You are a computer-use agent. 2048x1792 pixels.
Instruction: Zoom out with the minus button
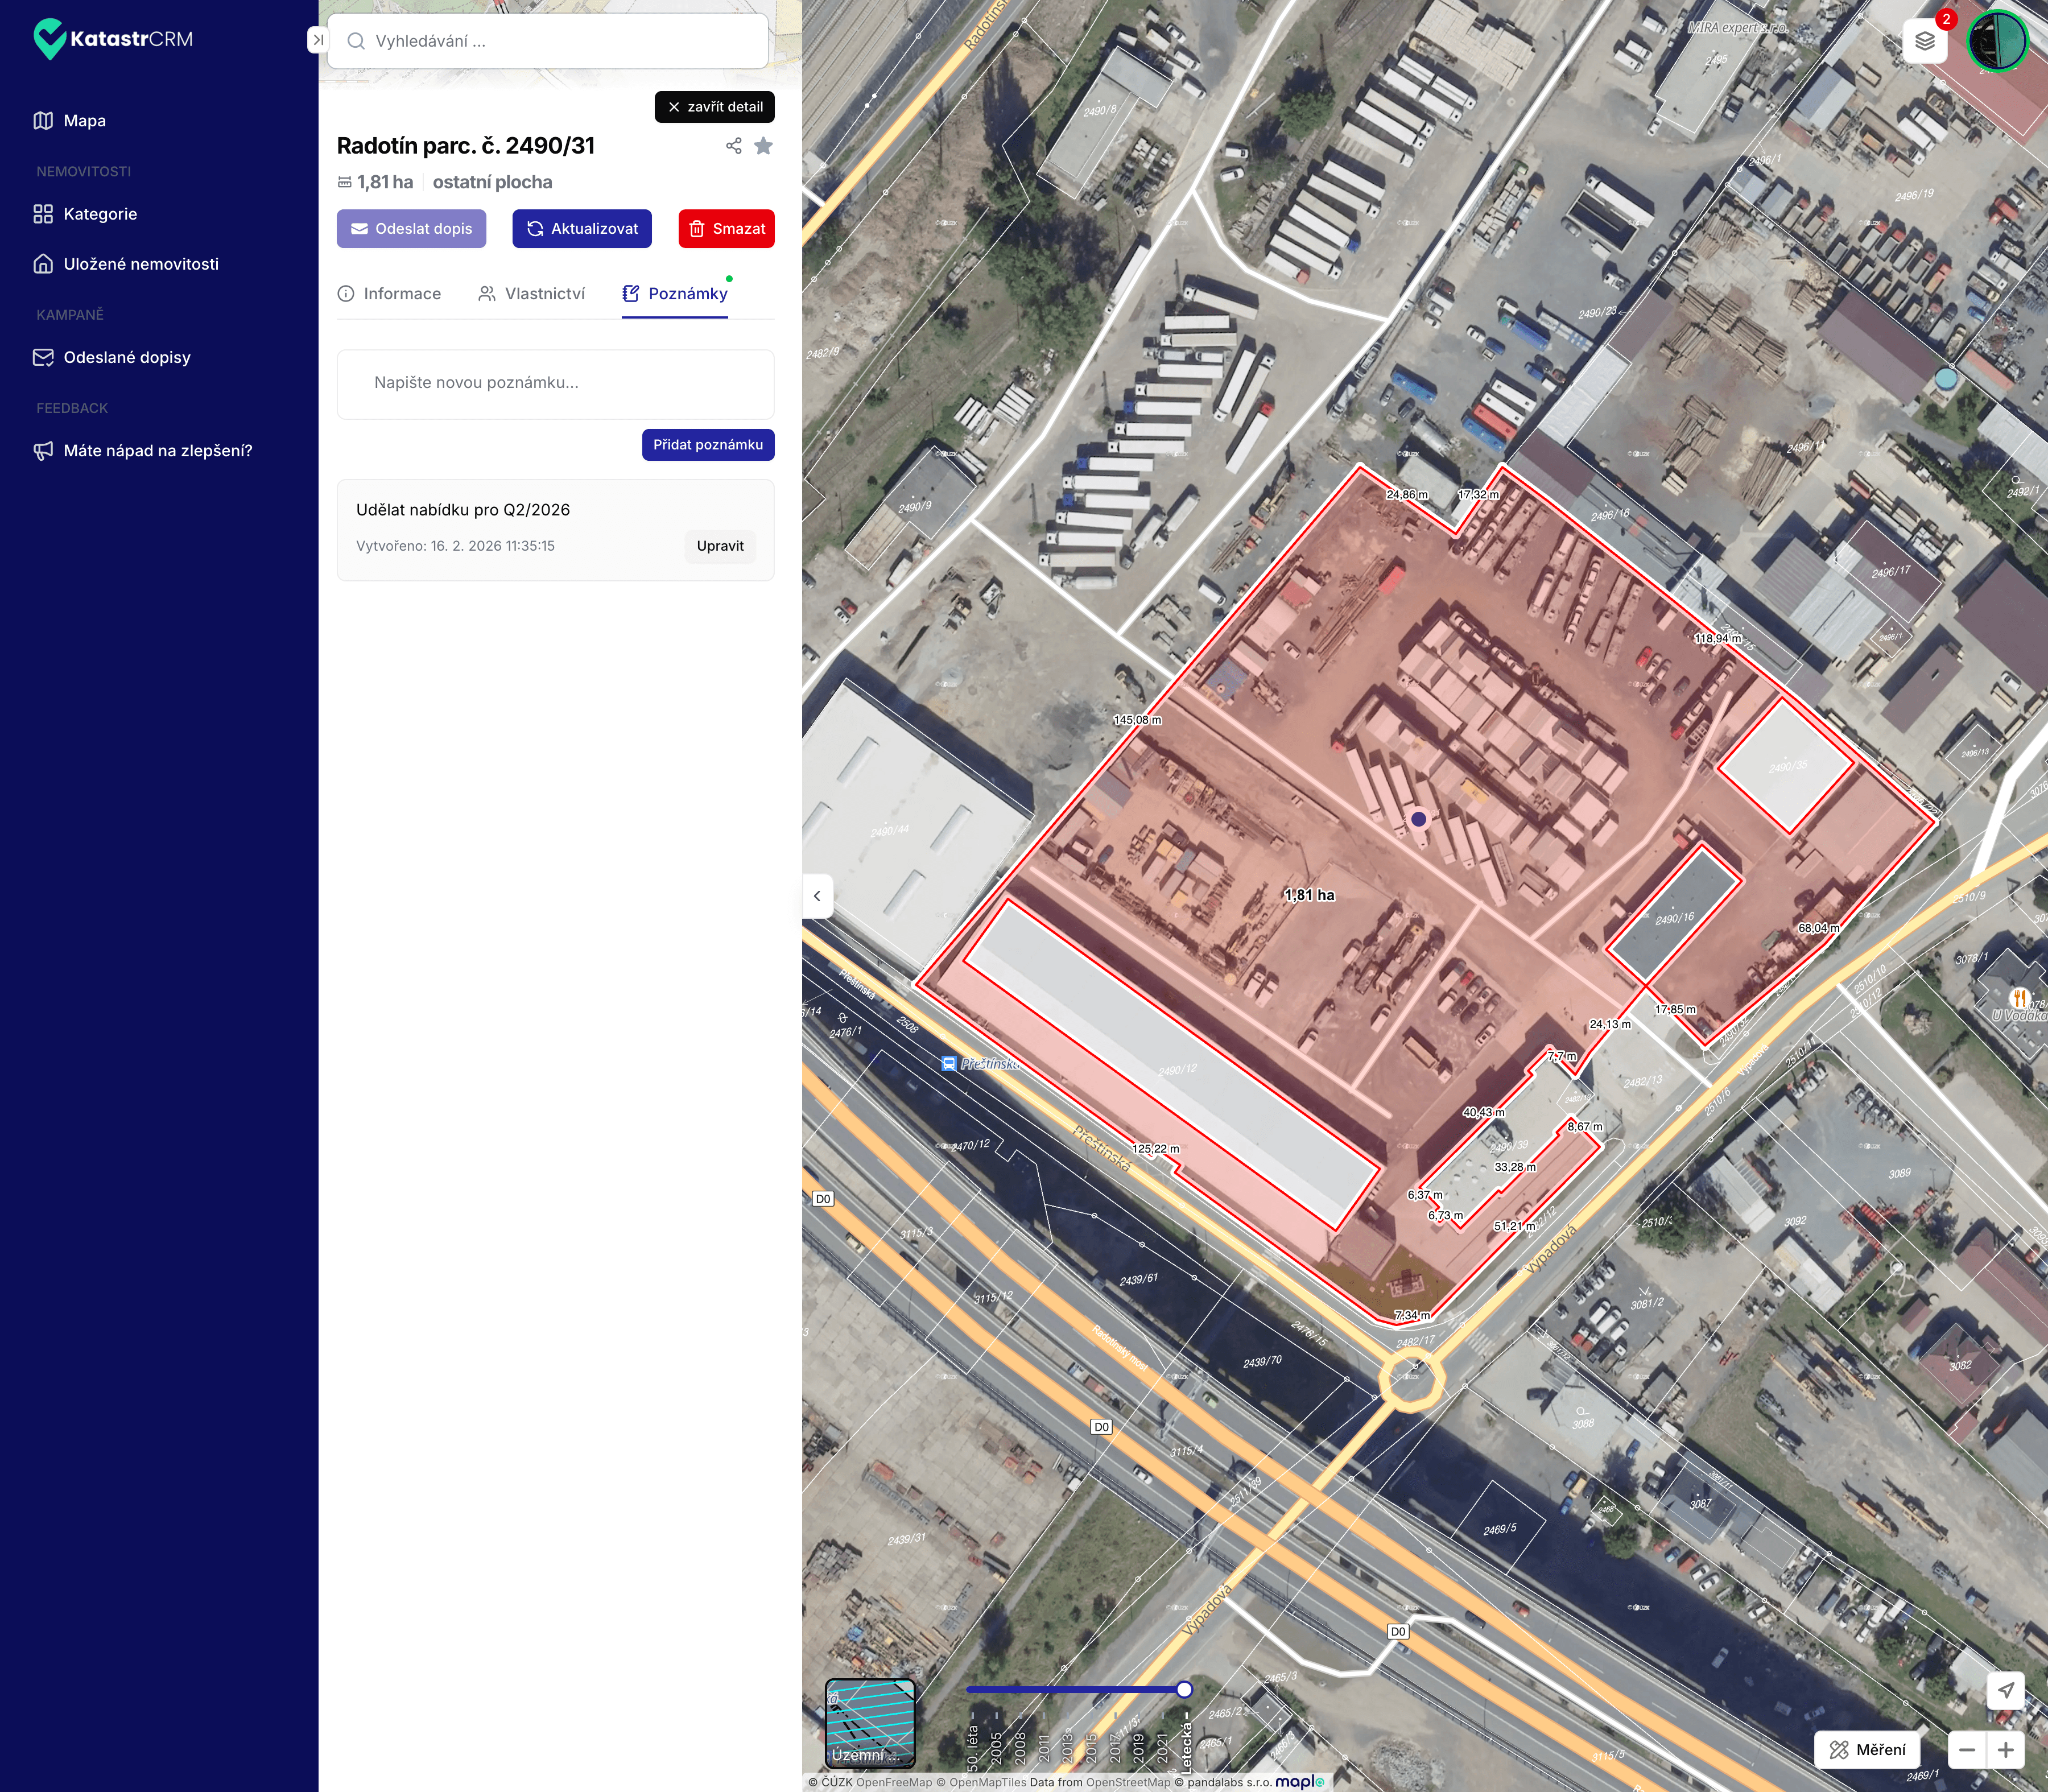(x=1967, y=1749)
